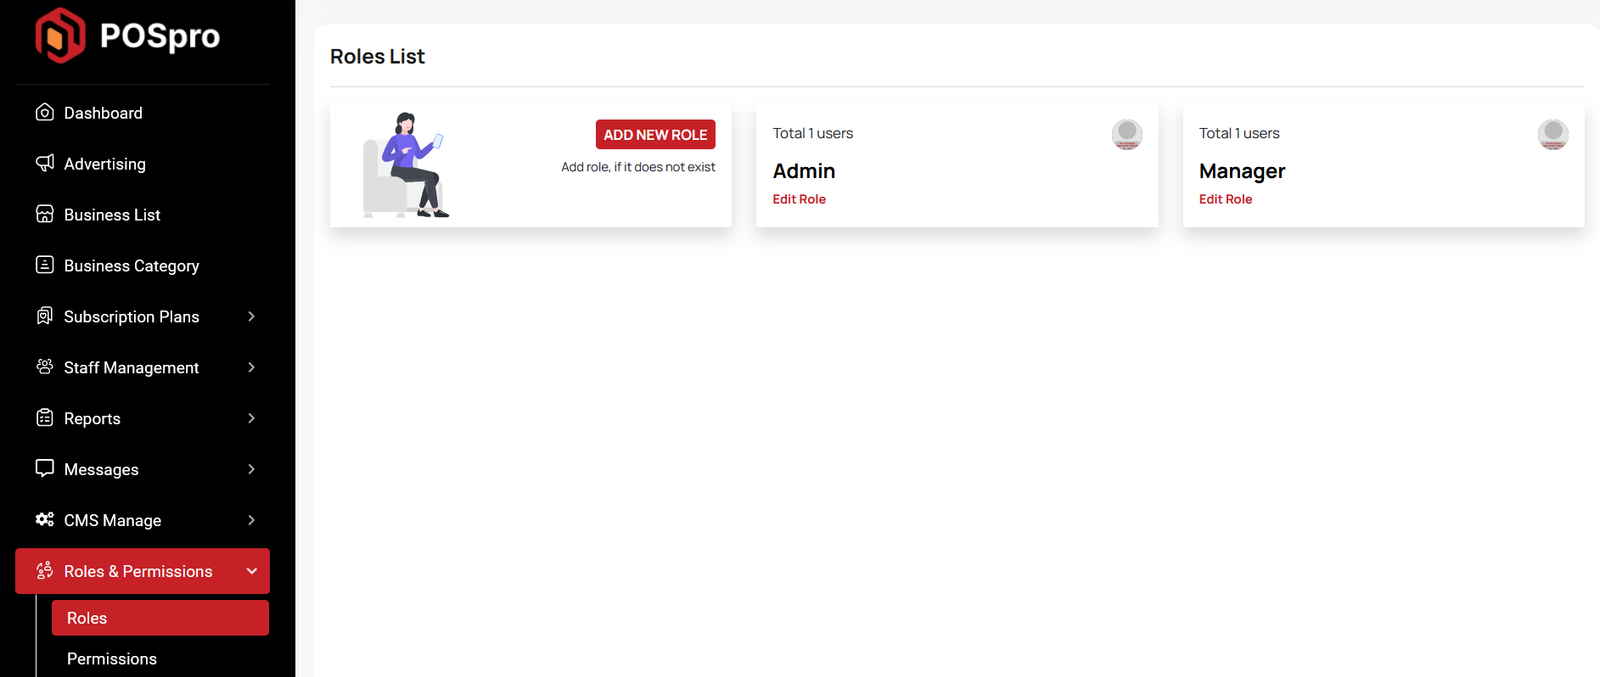Select the Roles submenu item
1600x677 pixels.
point(87,618)
